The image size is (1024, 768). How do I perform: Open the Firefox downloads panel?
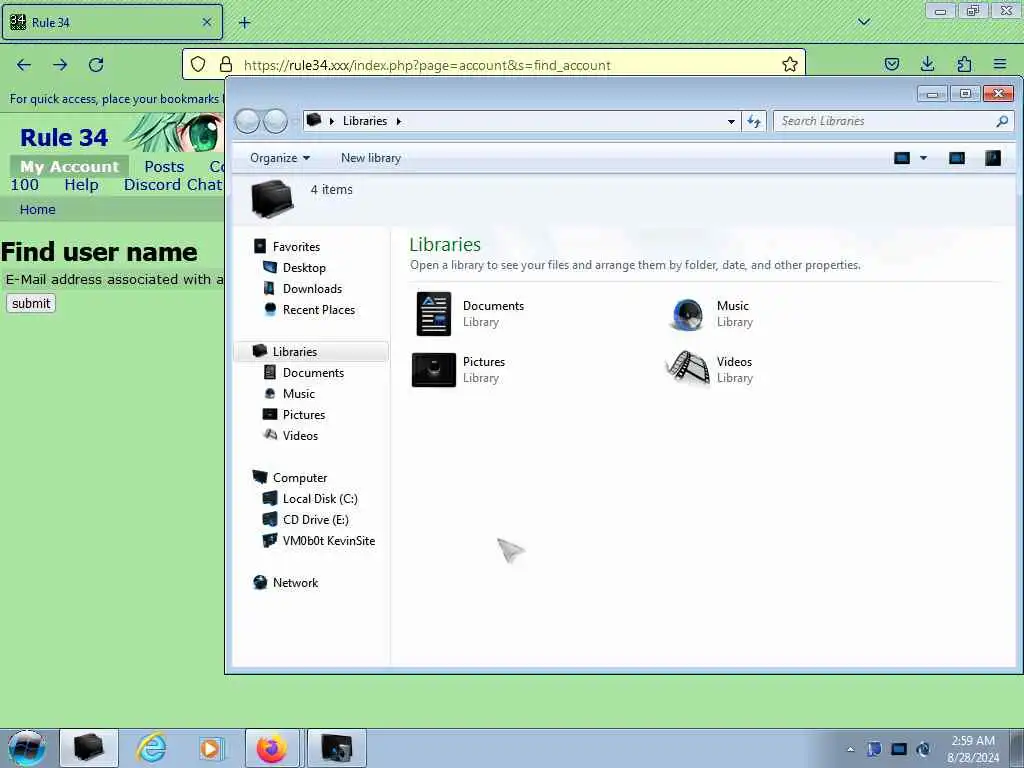[927, 64]
